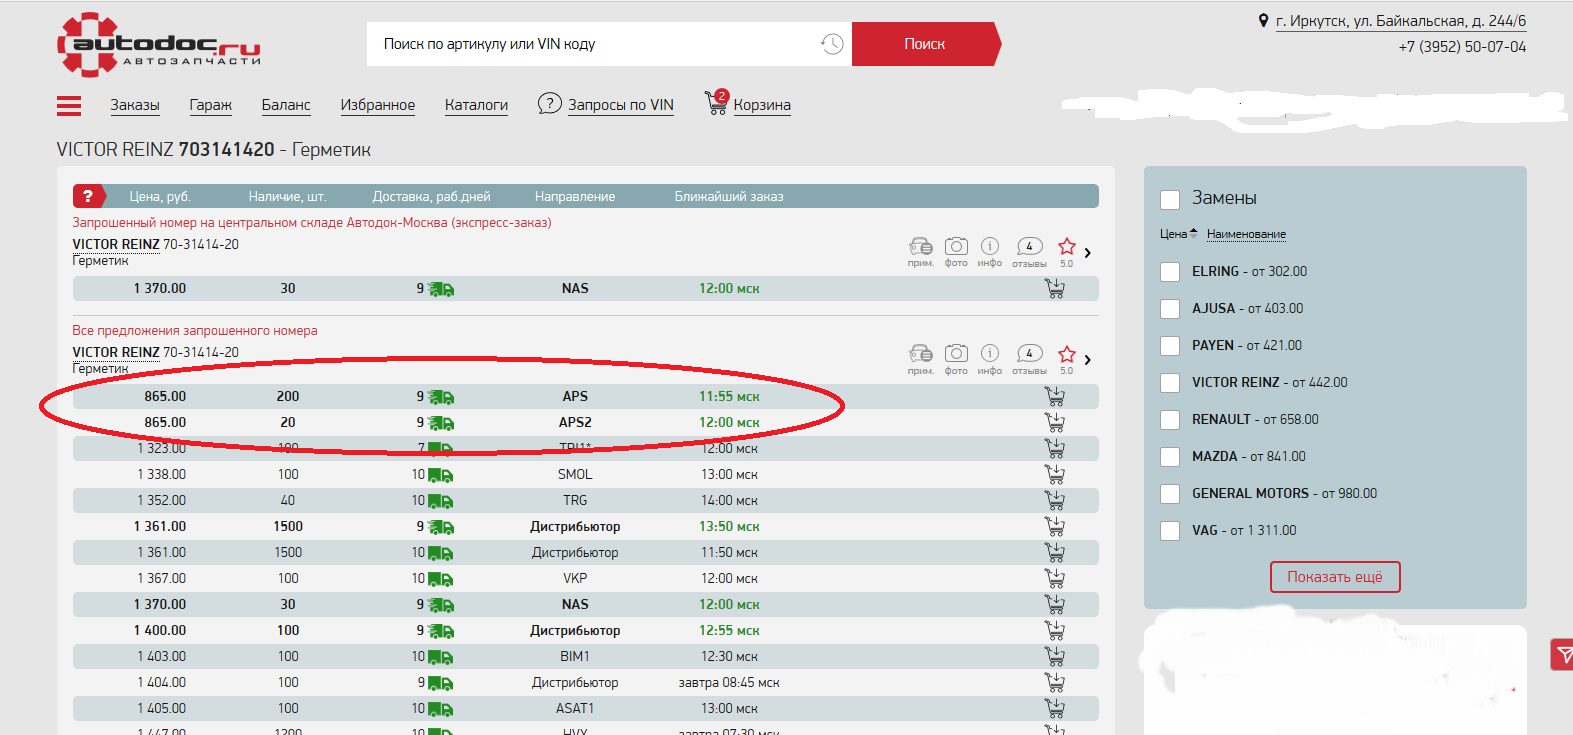Image resolution: width=1573 pixels, height=735 pixels.
Task: Add the 1 367.00 VKP offer to cart
Action: tap(1054, 578)
